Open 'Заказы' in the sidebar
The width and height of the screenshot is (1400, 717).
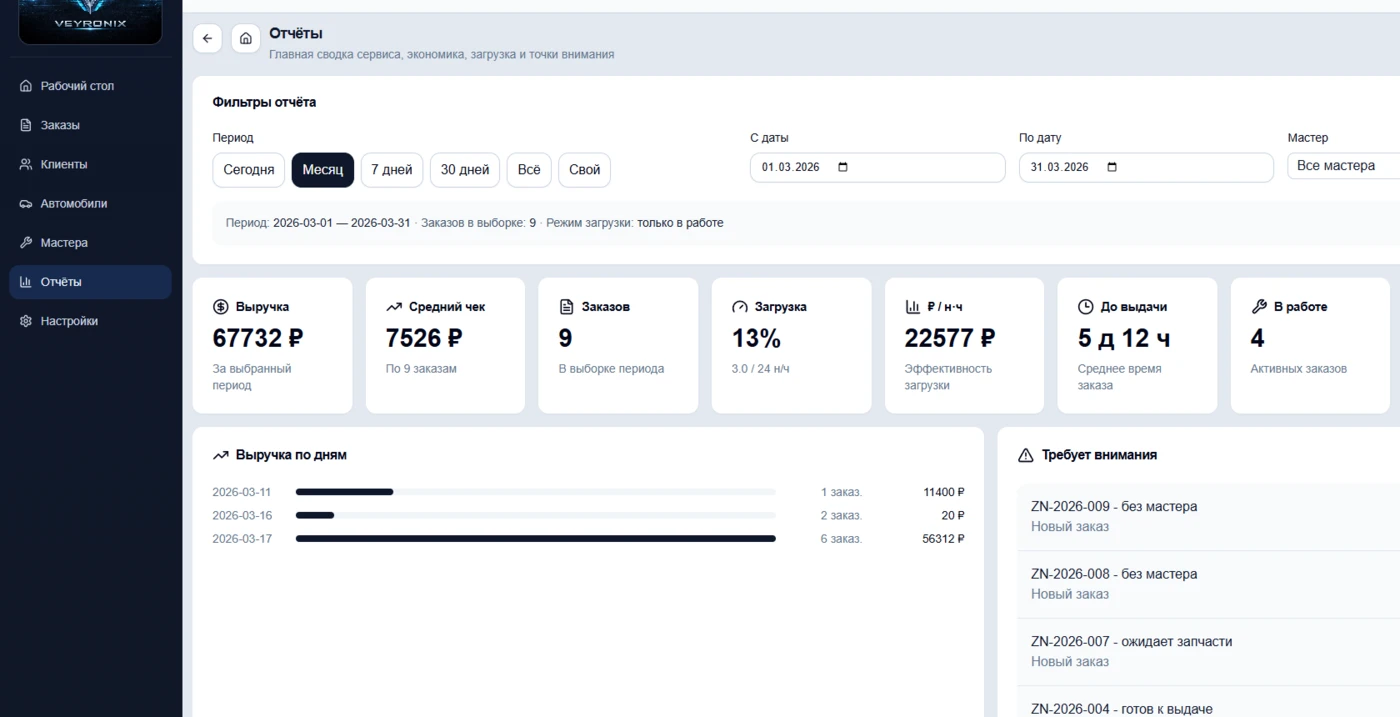click(60, 125)
